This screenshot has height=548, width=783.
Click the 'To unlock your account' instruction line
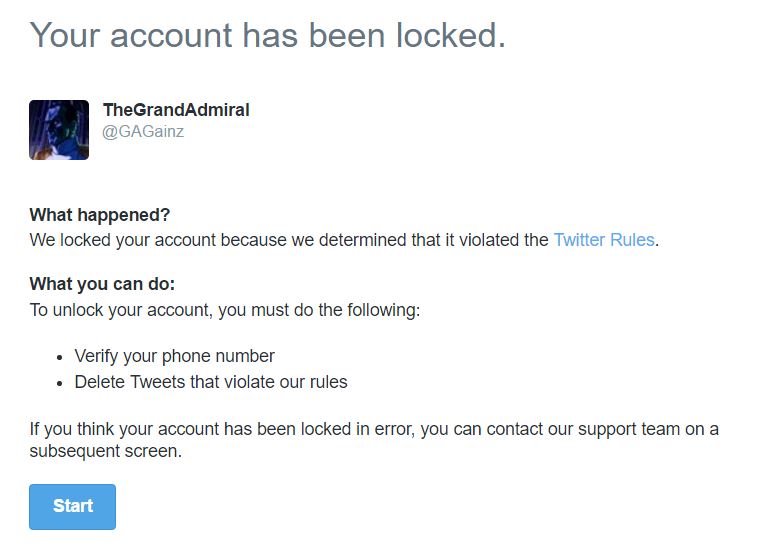225,310
